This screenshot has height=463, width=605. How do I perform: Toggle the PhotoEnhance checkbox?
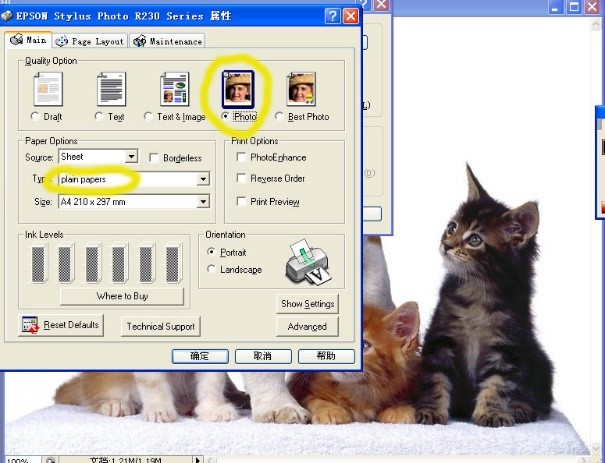point(241,158)
